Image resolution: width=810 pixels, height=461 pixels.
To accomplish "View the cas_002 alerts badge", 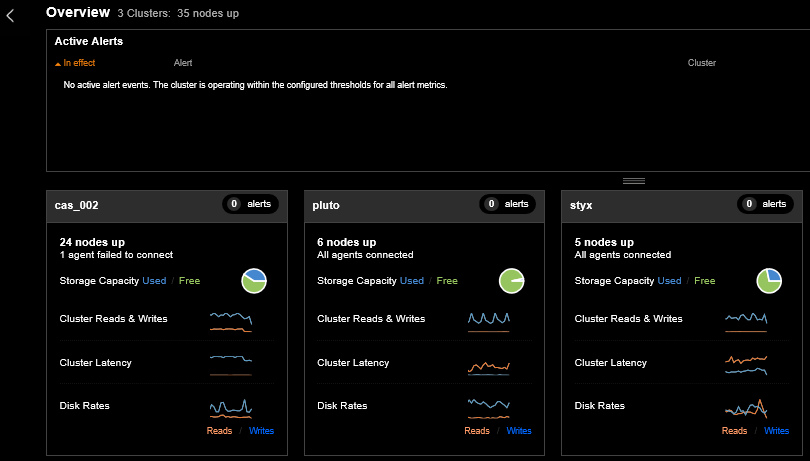I will (x=251, y=204).
